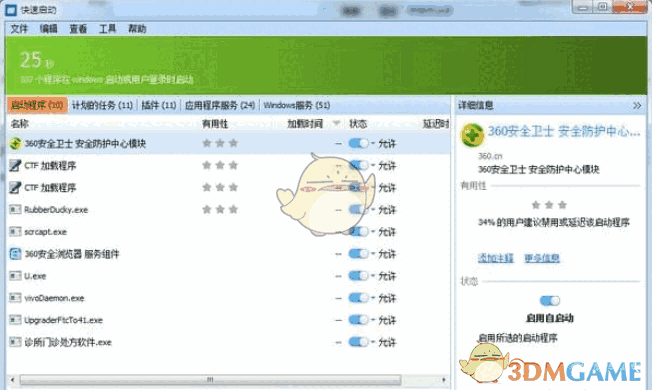Toggle startup switch for 360安全浏览器 服务组件
Image resolution: width=652 pixels, height=390 pixels.
coord(358,254)
